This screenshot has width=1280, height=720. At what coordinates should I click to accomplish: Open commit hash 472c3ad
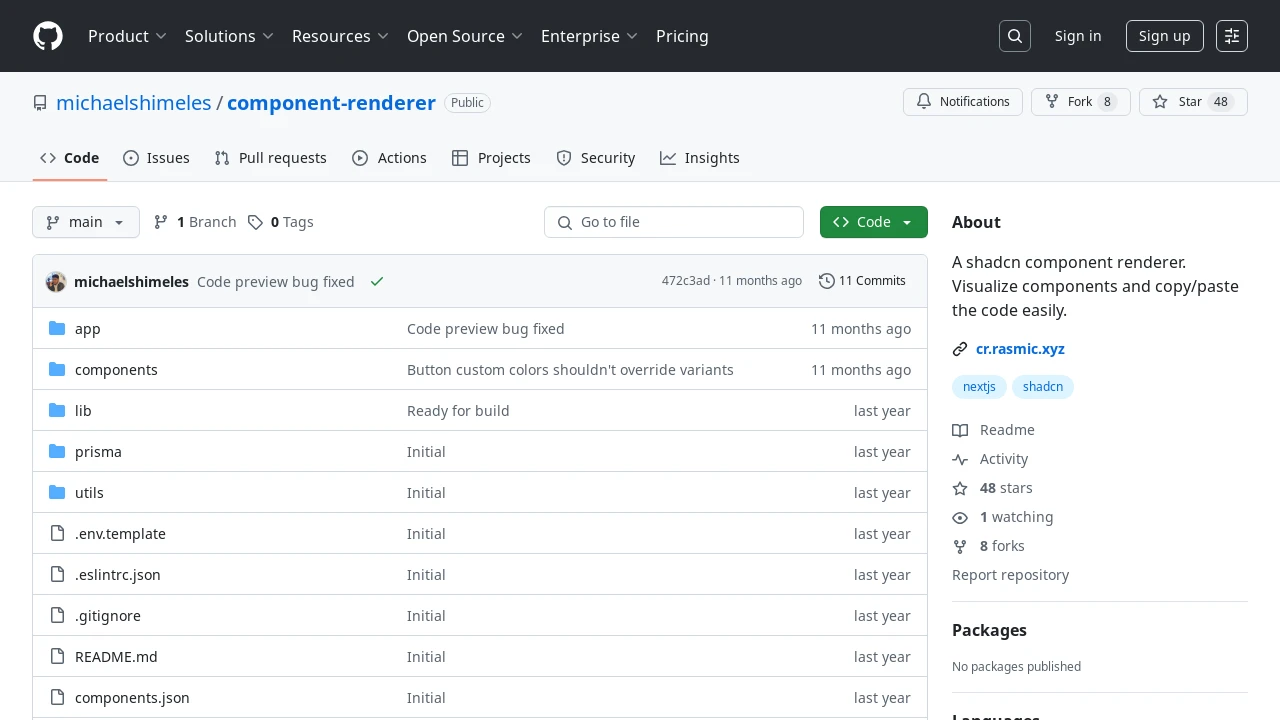pyautogui.click(x=686, y=281)
